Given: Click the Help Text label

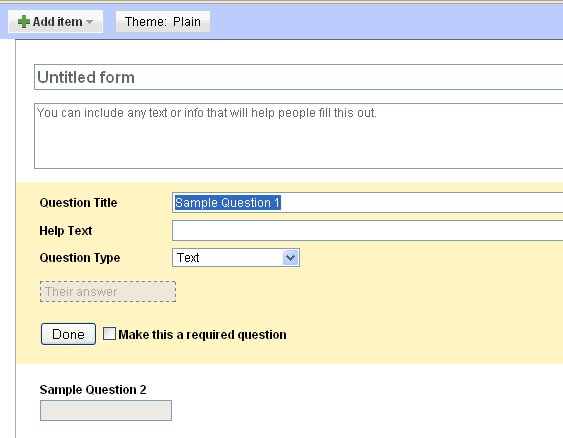Looking at the screenshot, I should [66, 230].
